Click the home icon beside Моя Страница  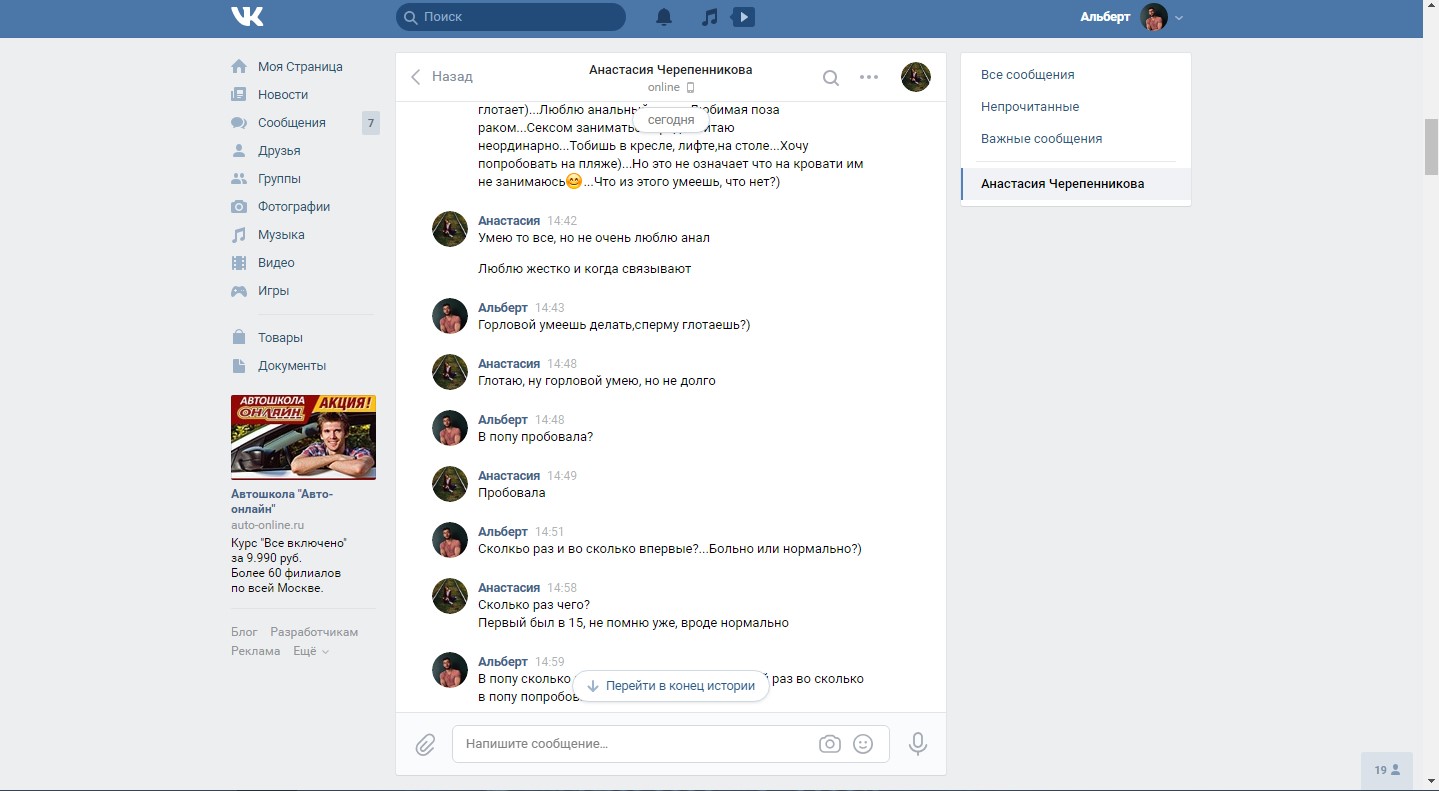pyautogui.click(x=239, y=67)
